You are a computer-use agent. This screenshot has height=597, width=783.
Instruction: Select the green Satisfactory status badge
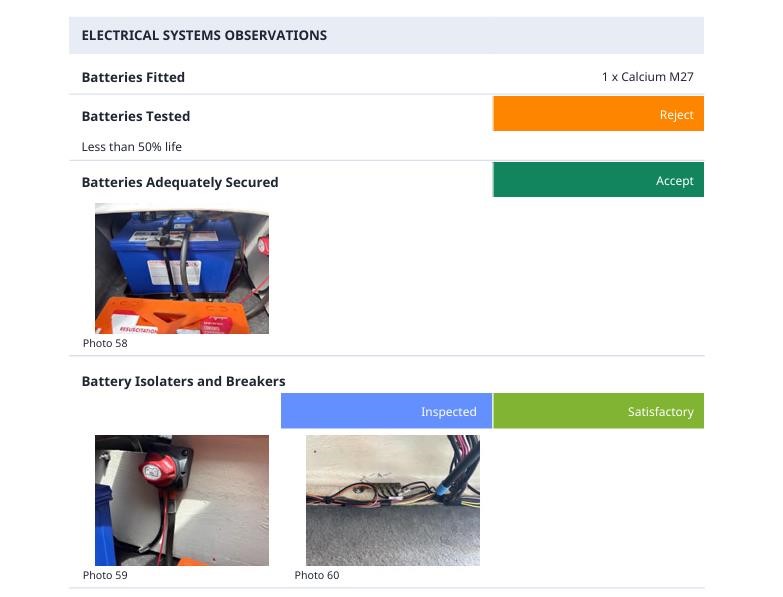[598, 411]
